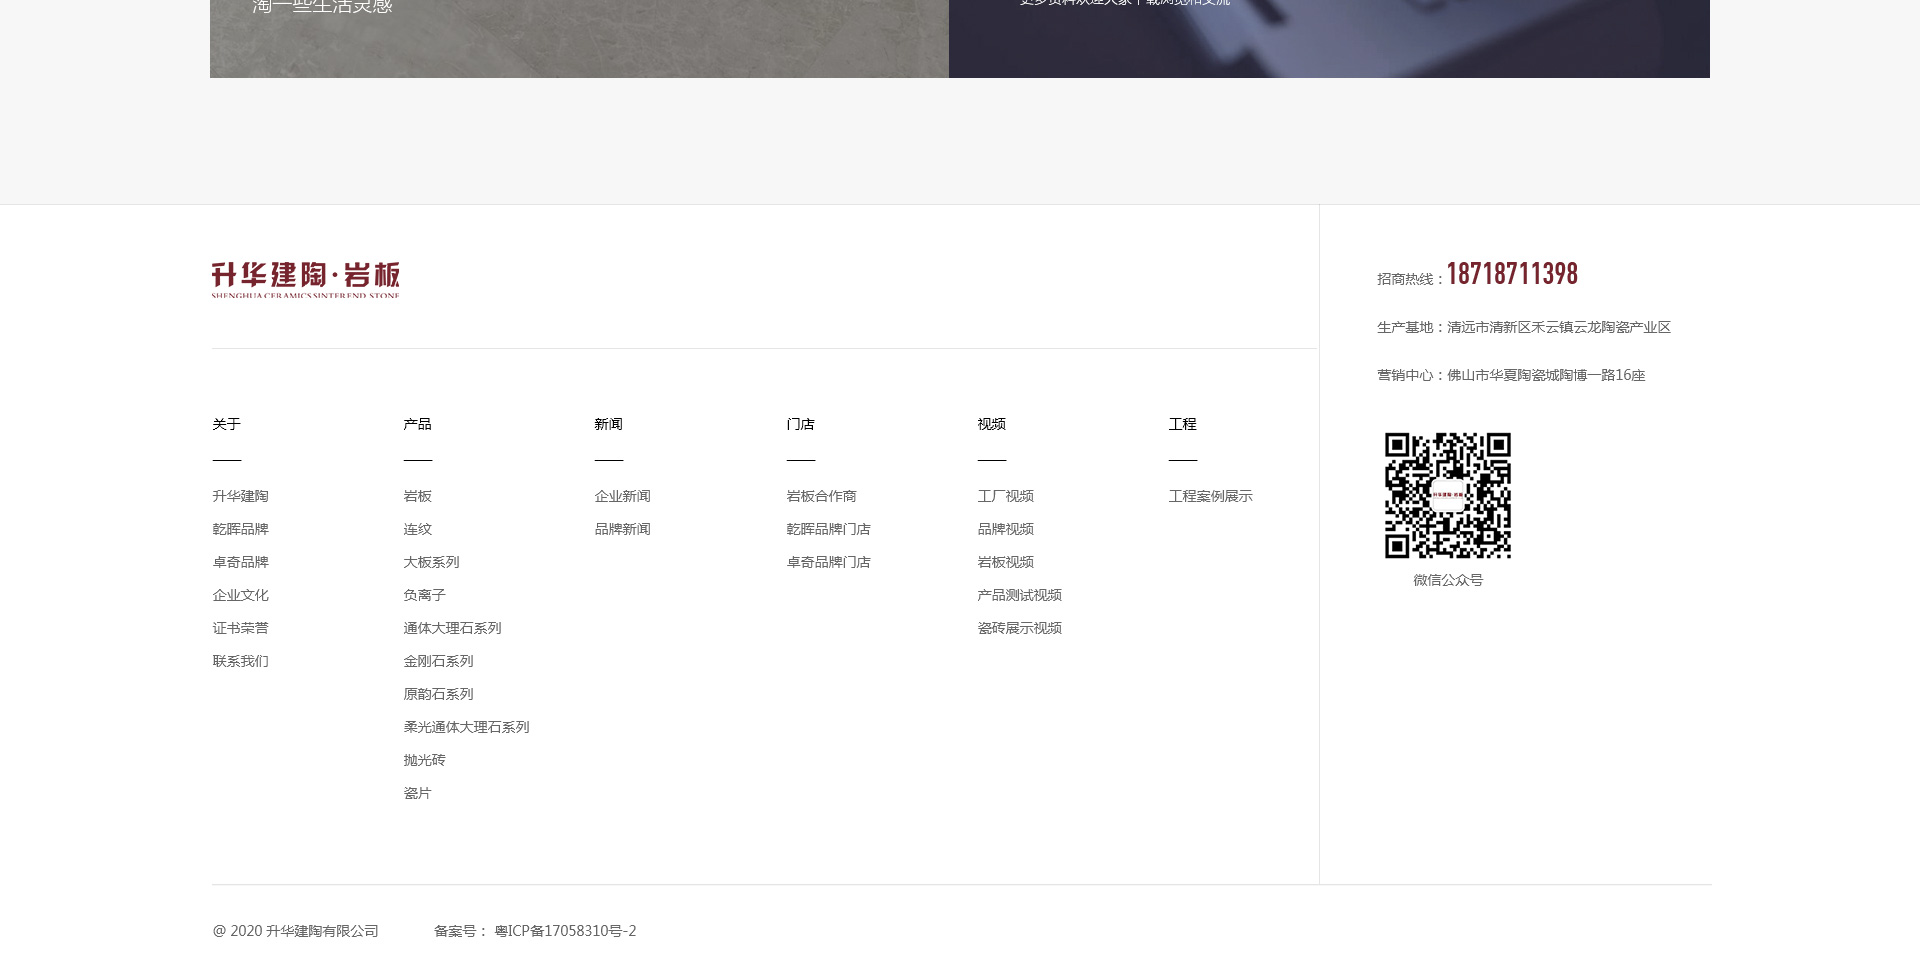Open 证书荣誉 link
The height and width of the screenshot is (977, 1920).
[240, 628]
